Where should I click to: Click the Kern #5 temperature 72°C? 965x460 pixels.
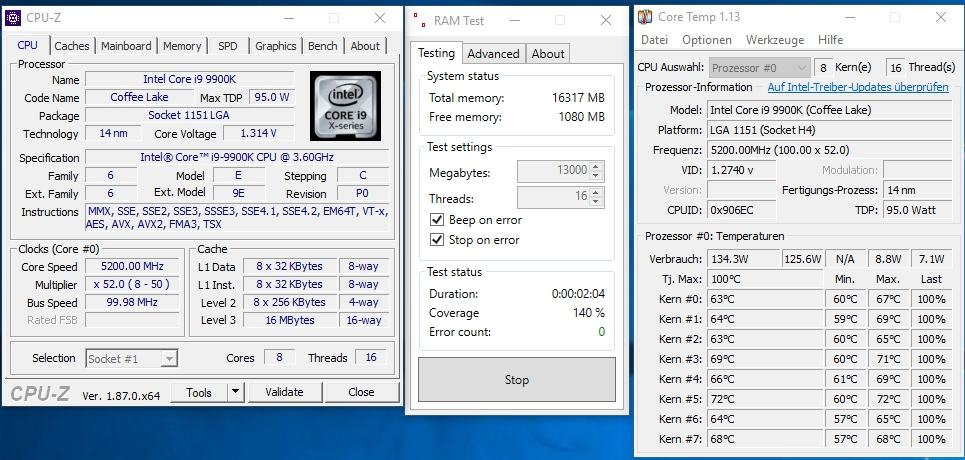(x=764, y=399)
